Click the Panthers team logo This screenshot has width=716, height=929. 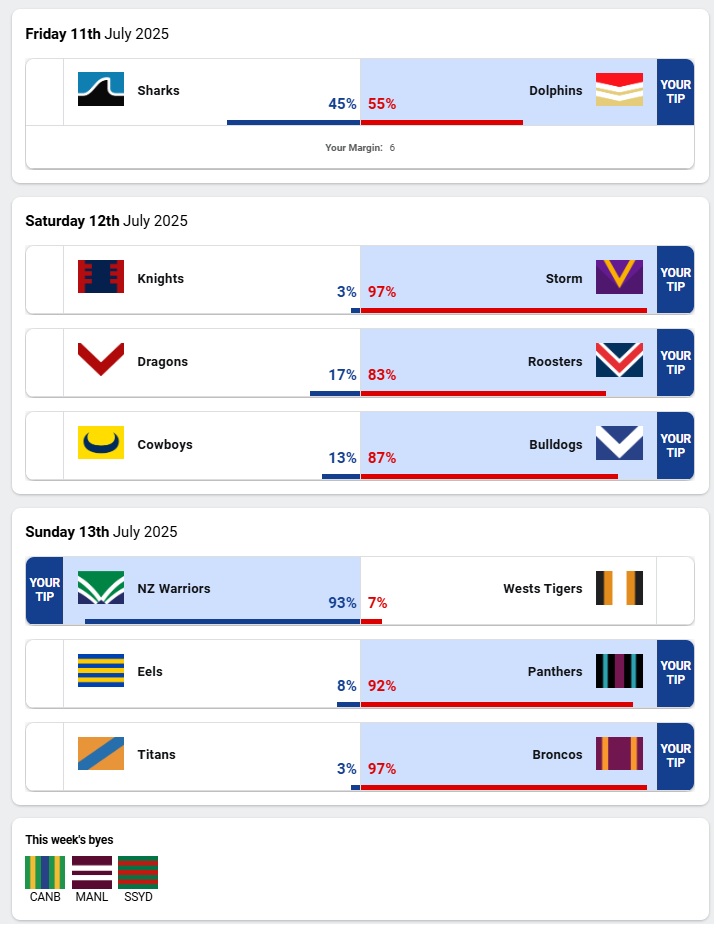(619, 671)
